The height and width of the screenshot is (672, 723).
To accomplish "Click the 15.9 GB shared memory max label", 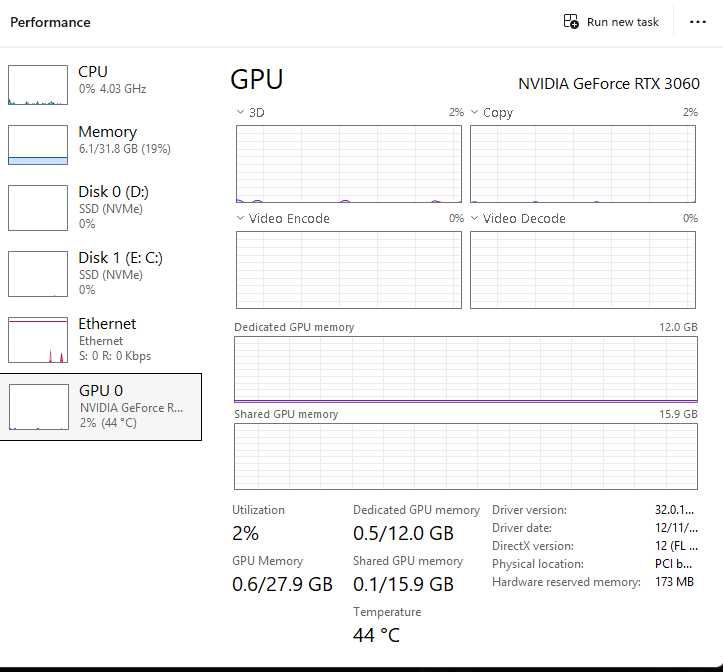I will (x=678, y=414).
